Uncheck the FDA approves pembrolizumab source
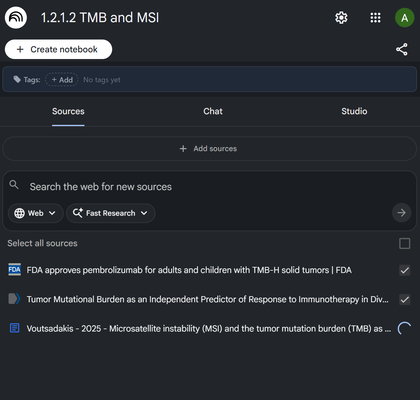Viewport: 420px width, 400px height. [x=404, y=270]
